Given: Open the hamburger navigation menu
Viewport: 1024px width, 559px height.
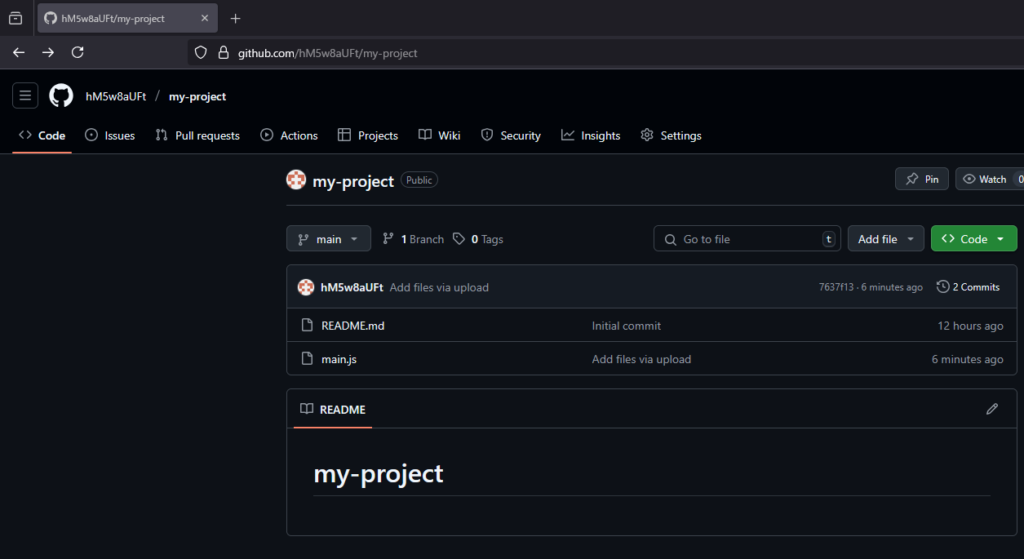Looking at the screenshot, I should coord(25,96).
